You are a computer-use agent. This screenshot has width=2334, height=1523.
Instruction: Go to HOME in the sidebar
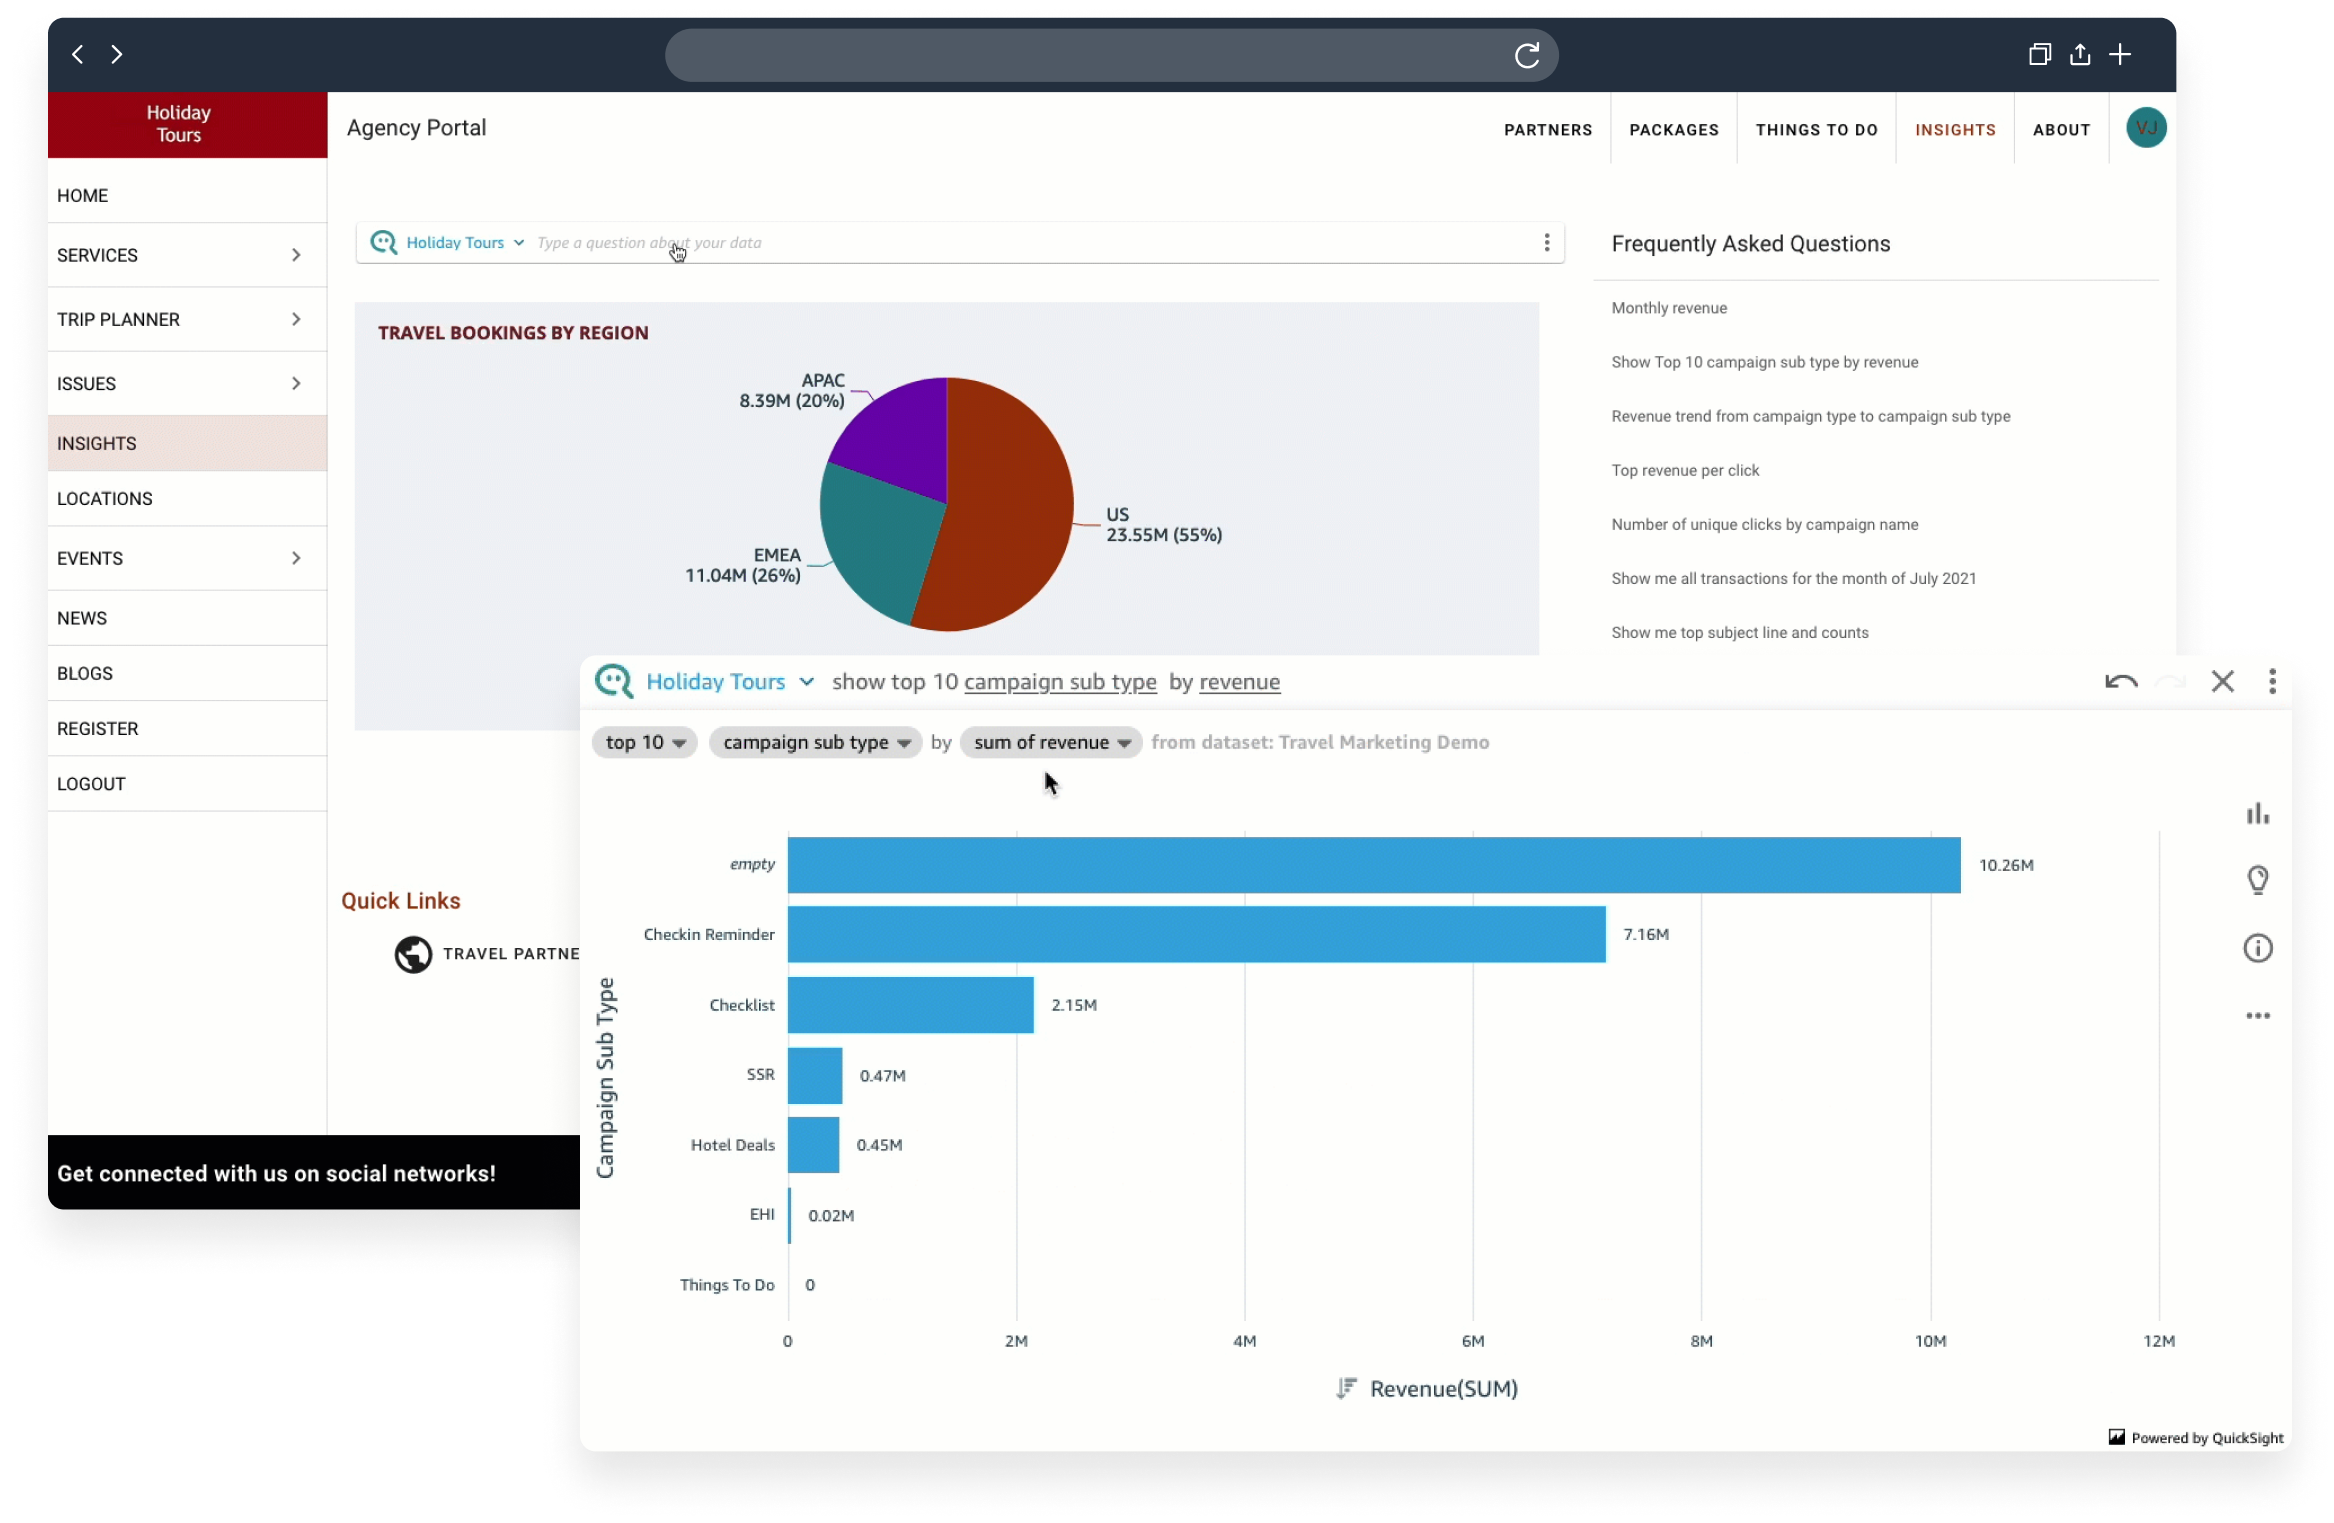click(x=187, y=195)
